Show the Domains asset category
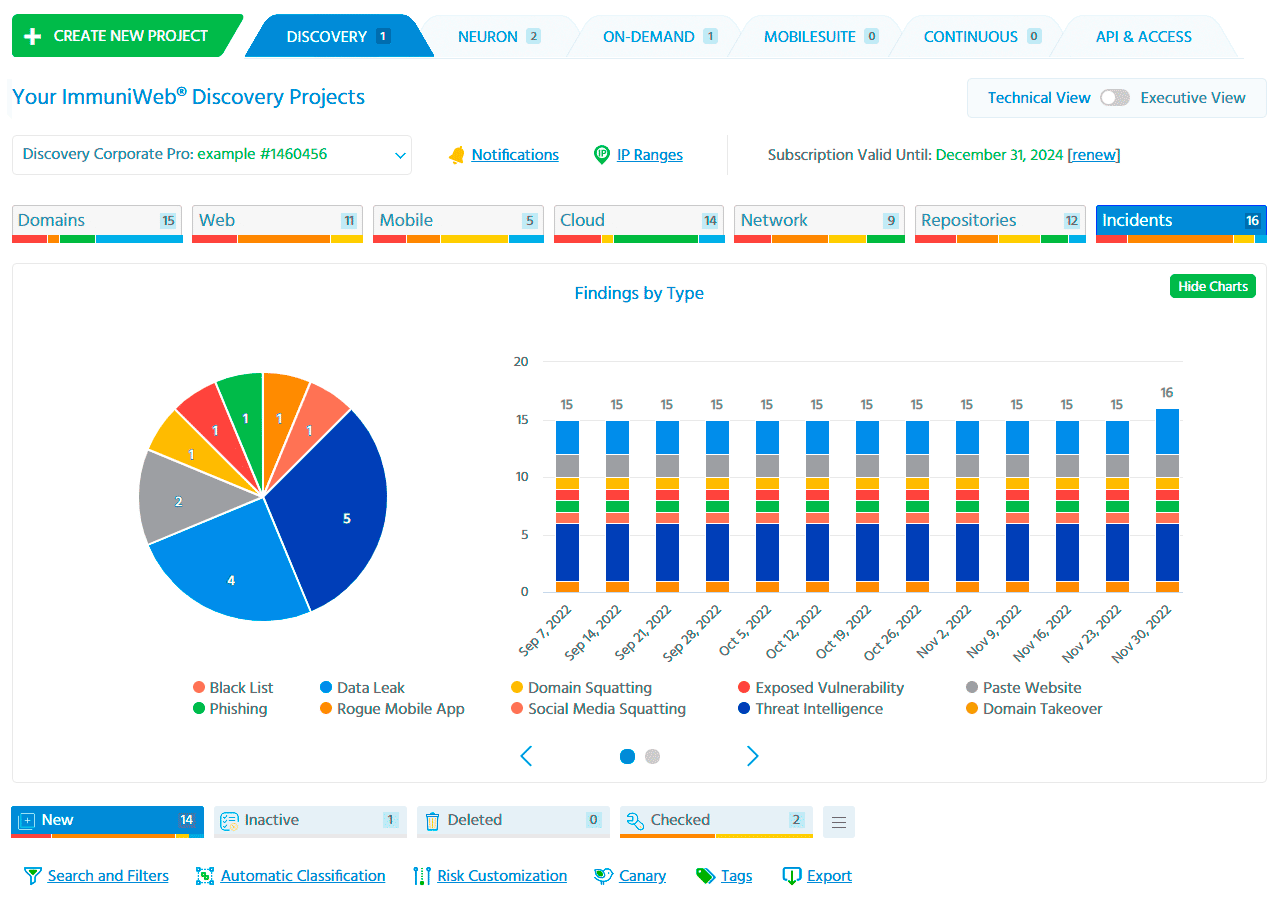The image size is (1279, 903). [x=98, y=224]
